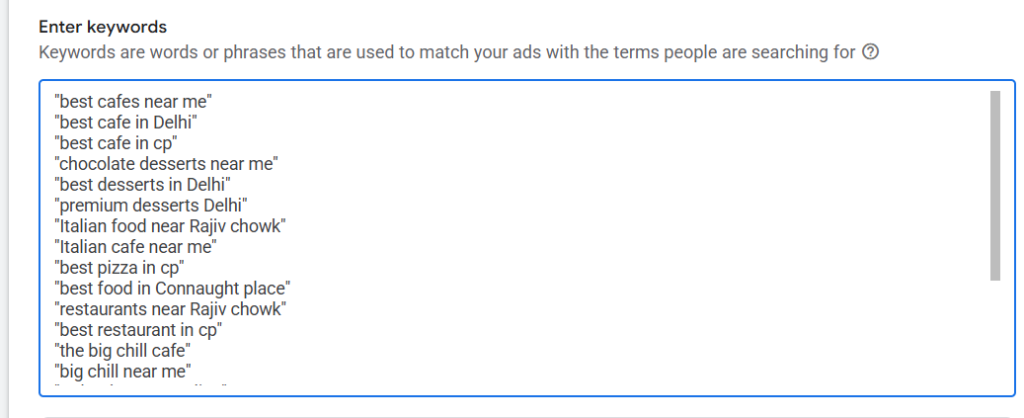Click the "best cafe in Delhi" keyword line
The height and width of the screenshot is (418, 1024).
point(126,122)
